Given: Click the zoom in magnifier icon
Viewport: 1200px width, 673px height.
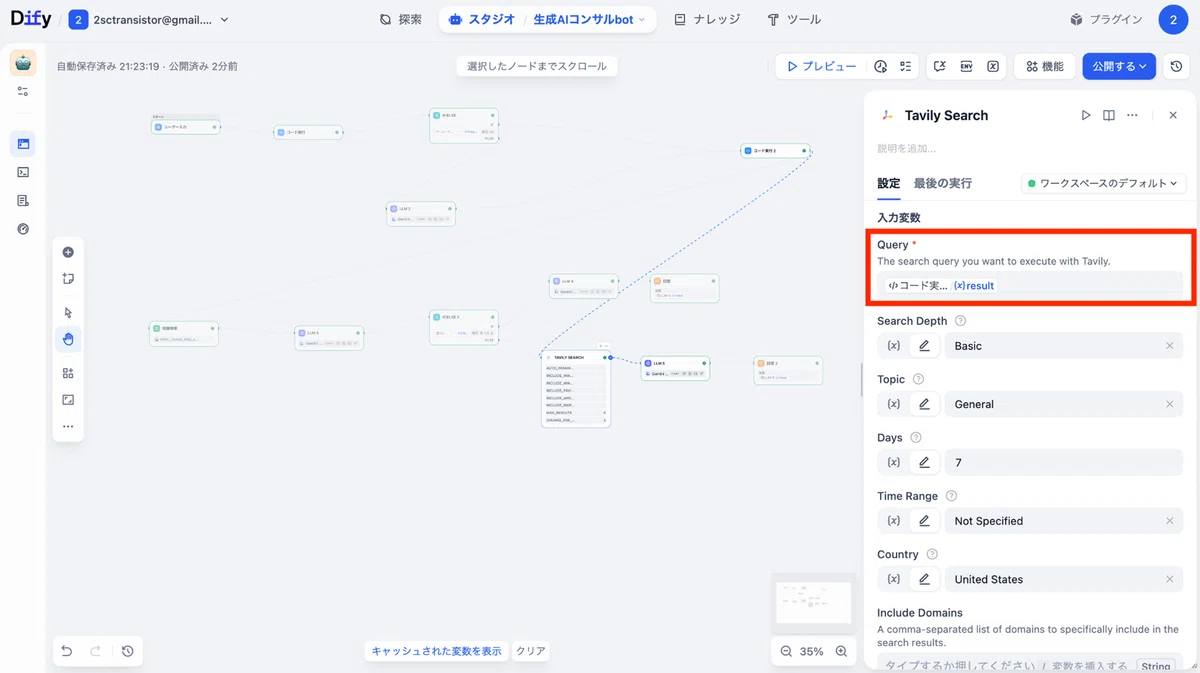Looking at the screenshot, I should (841, 651).
